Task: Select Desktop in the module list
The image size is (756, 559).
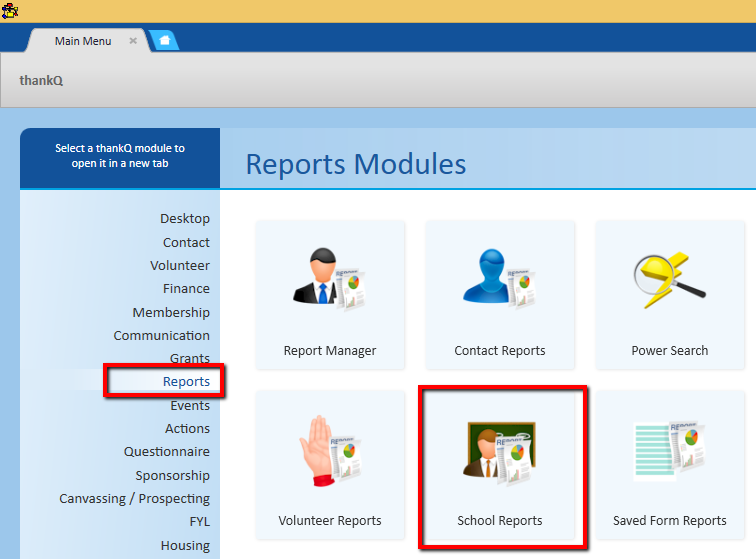Action: click(185, 218)
